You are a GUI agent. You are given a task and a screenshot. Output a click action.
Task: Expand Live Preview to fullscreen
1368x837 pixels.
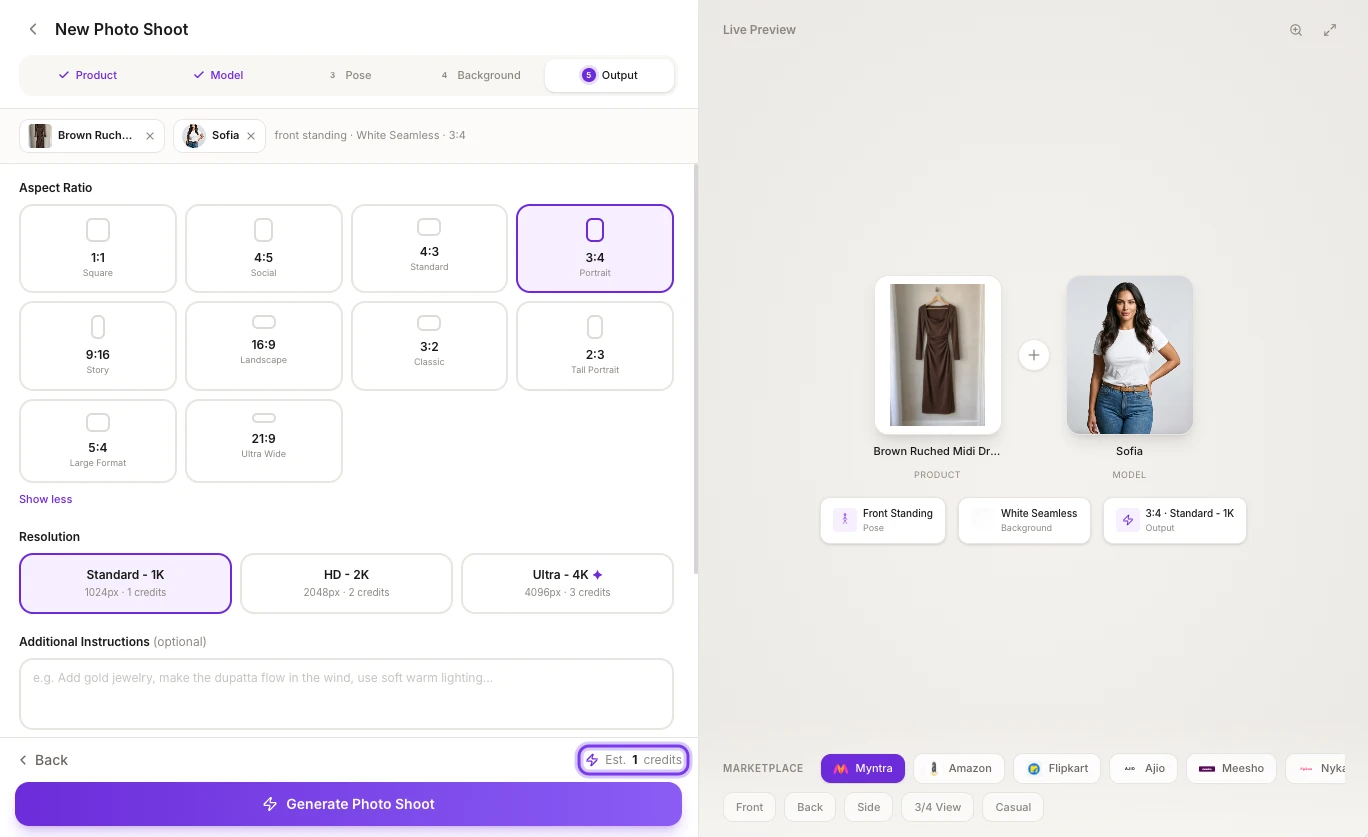tap(1330, 30)
